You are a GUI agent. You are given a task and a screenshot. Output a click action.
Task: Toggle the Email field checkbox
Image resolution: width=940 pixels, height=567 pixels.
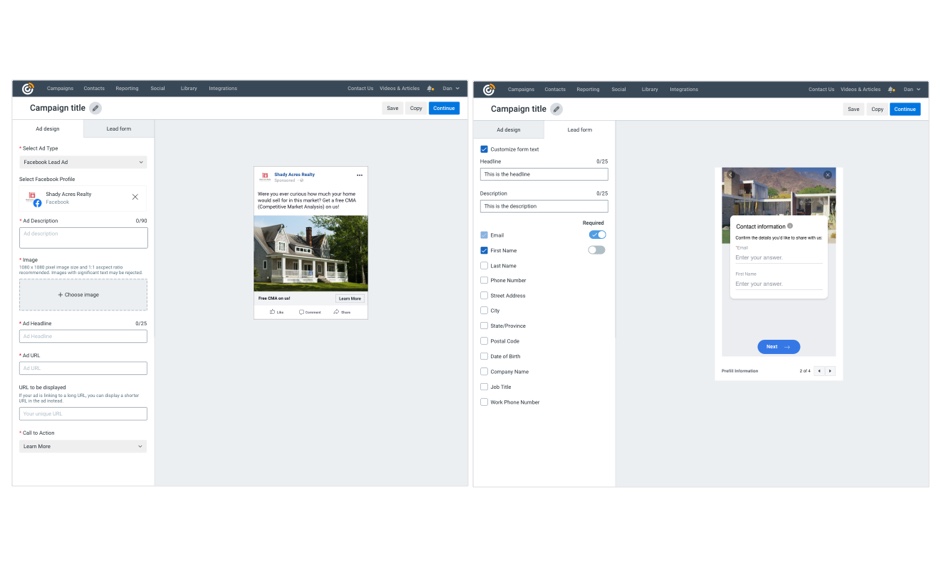(484, 235)
